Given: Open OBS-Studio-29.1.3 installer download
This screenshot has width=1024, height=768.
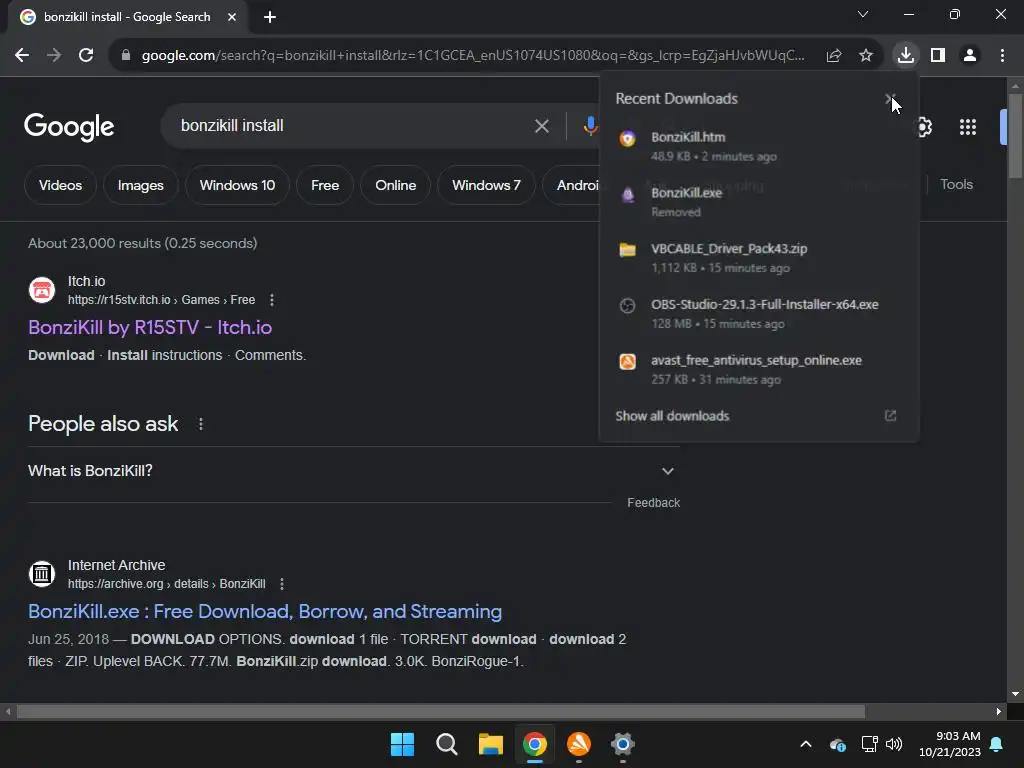Looking at the screenshot, I should [758, 313].
